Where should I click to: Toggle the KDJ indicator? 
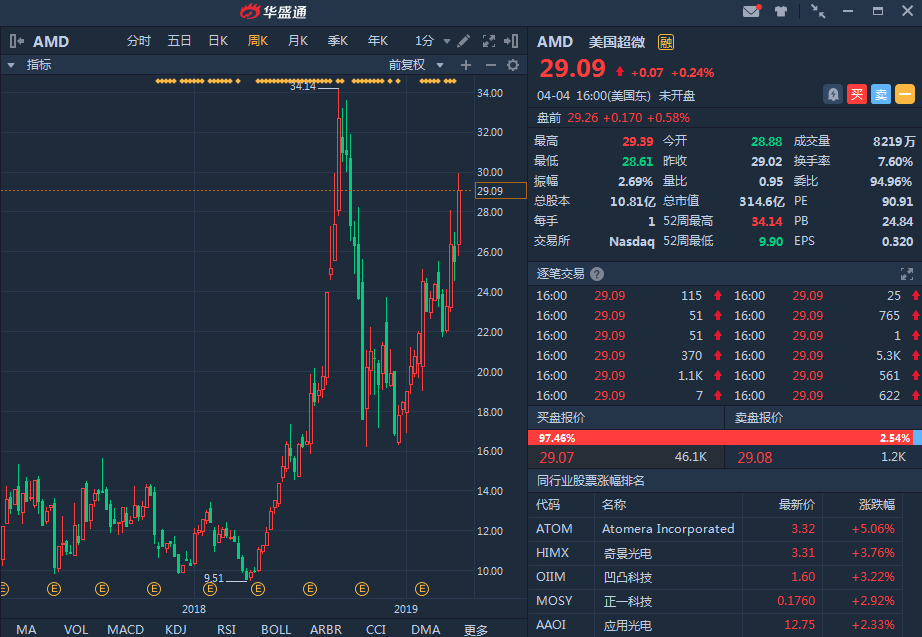(x=176, y=629)
